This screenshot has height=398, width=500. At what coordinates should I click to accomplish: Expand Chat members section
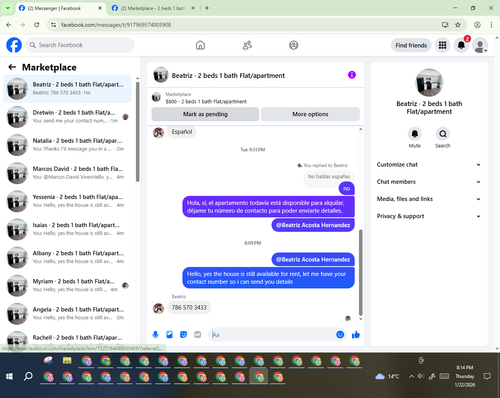point(429,182)
